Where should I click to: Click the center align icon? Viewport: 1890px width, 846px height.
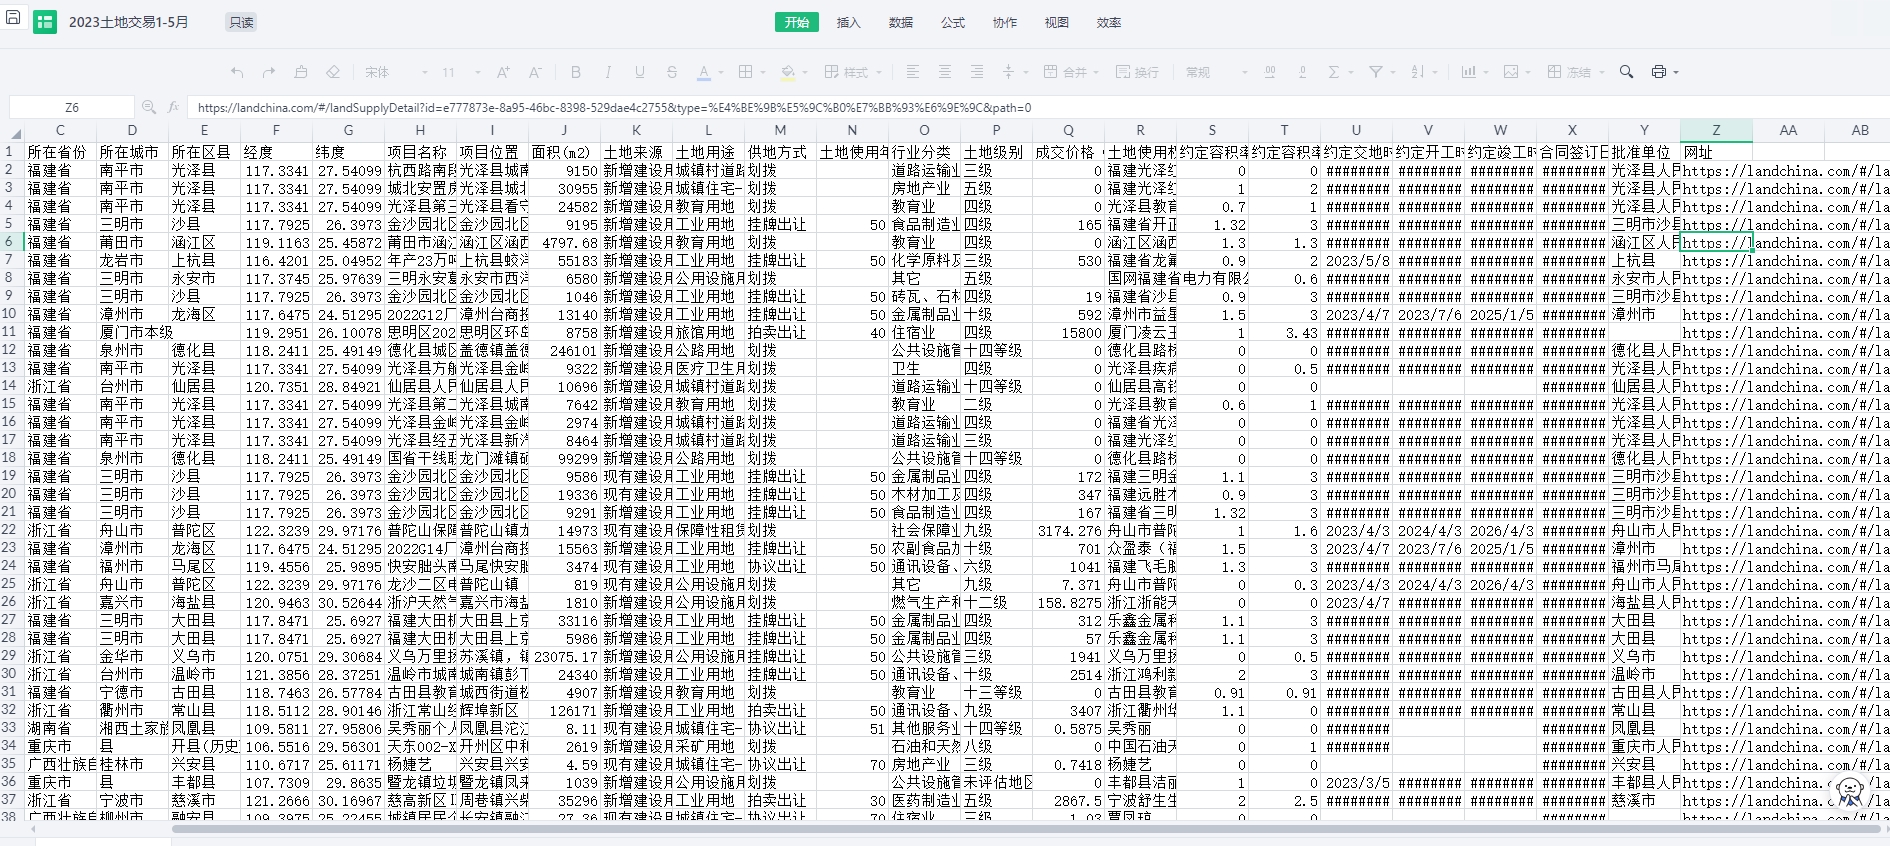click(944, 72)
